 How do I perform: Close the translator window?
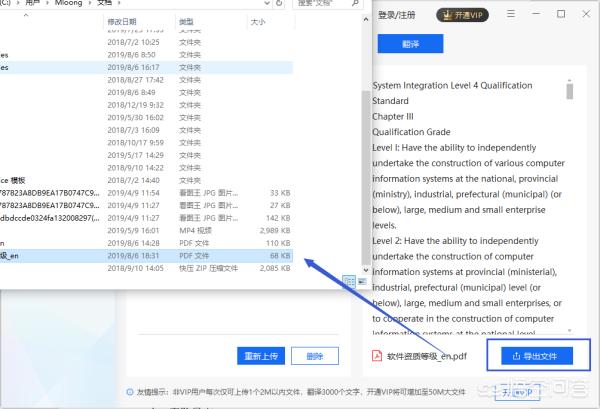[586, 14]
